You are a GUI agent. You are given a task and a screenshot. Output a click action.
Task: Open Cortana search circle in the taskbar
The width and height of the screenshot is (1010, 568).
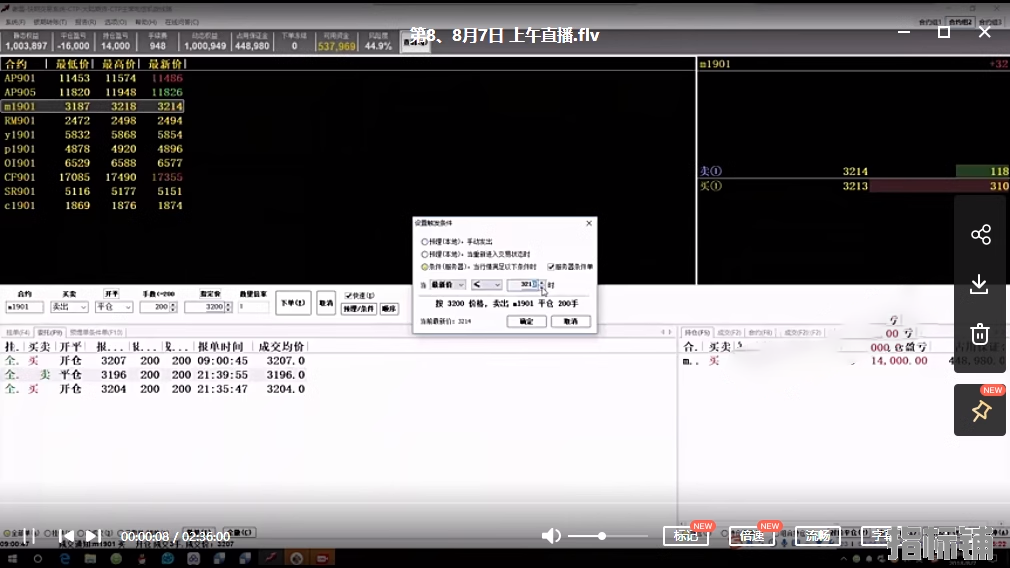click(38, 558)
